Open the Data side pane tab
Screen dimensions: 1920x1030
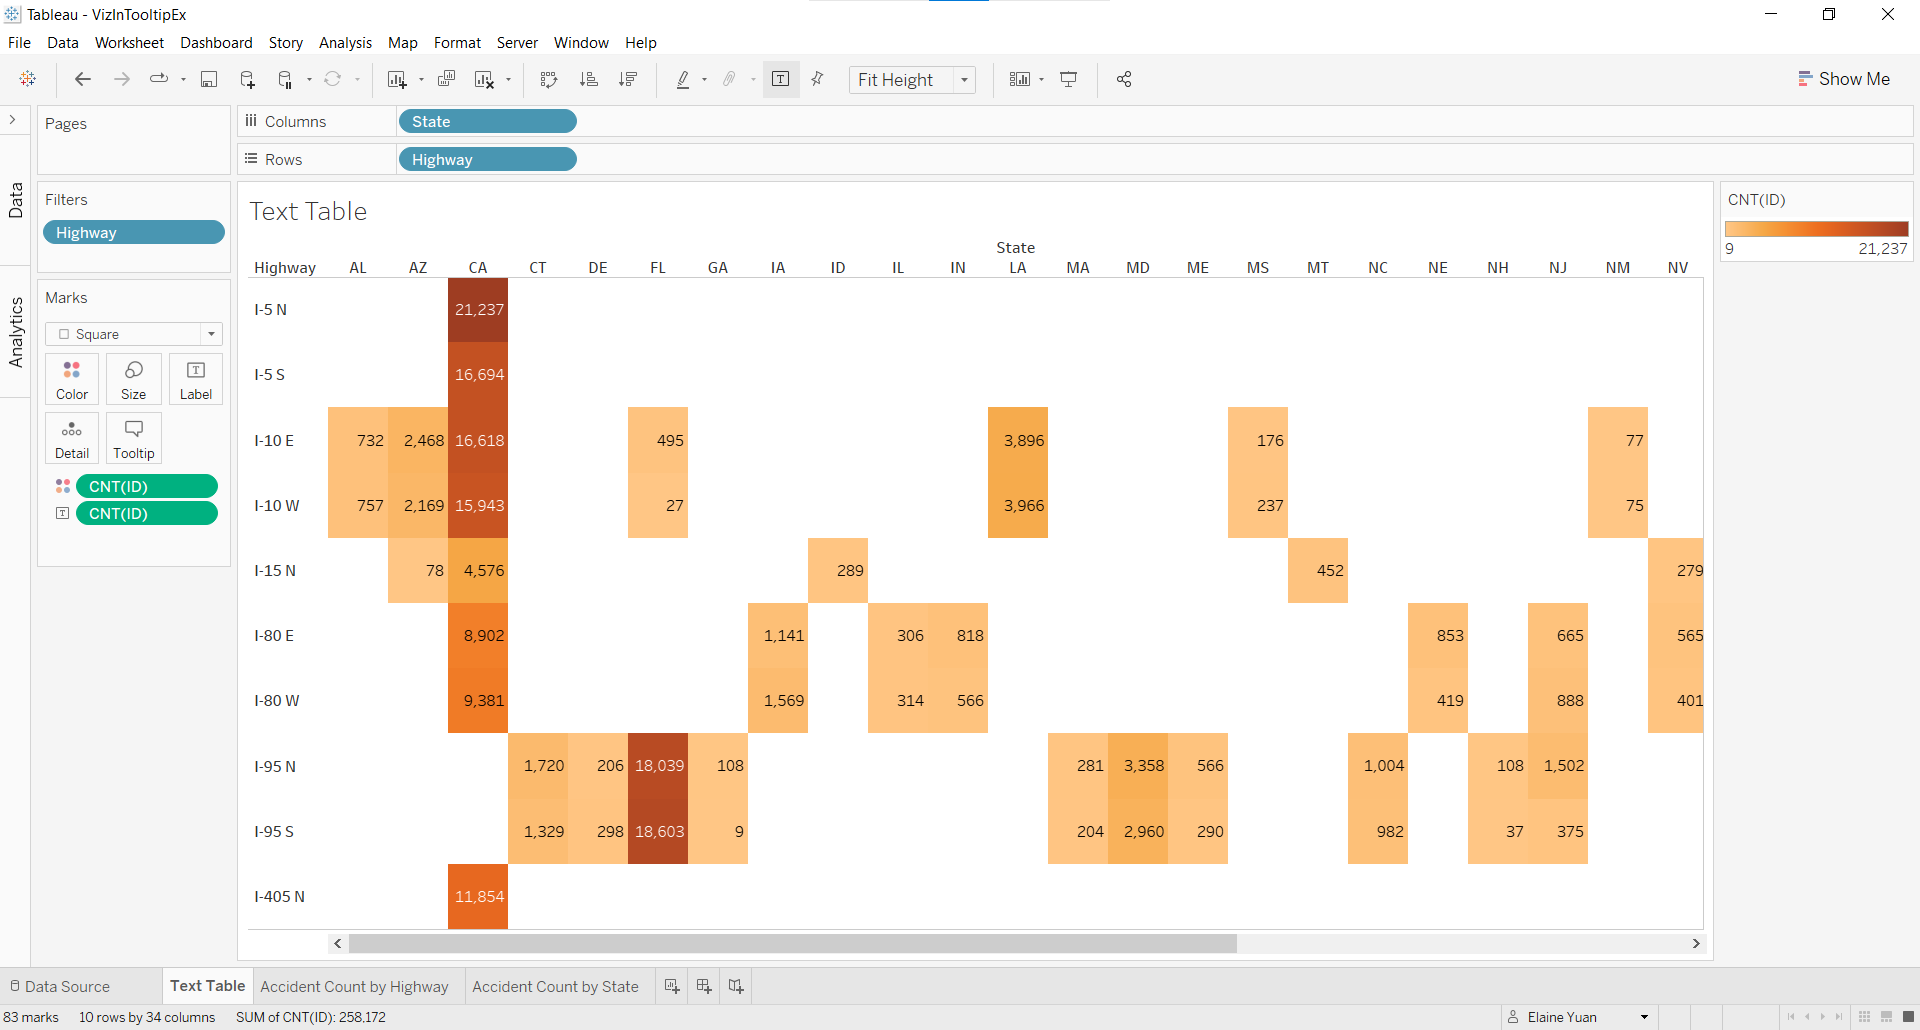pos(16,200)
